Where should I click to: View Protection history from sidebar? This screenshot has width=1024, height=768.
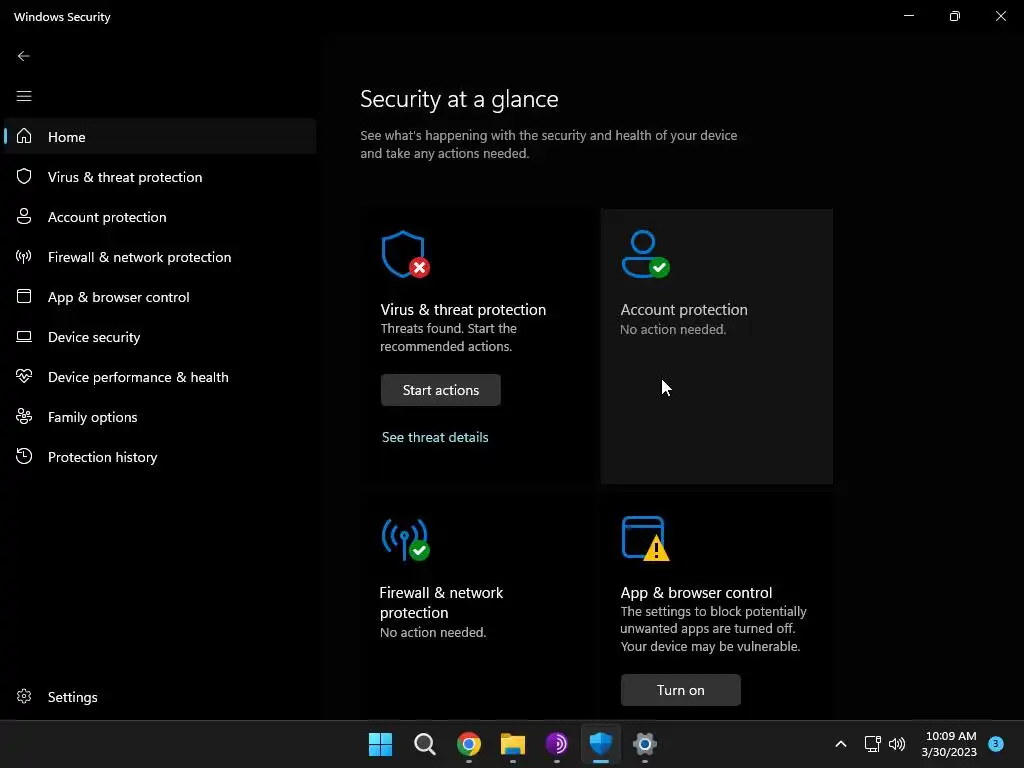point(103,457)
